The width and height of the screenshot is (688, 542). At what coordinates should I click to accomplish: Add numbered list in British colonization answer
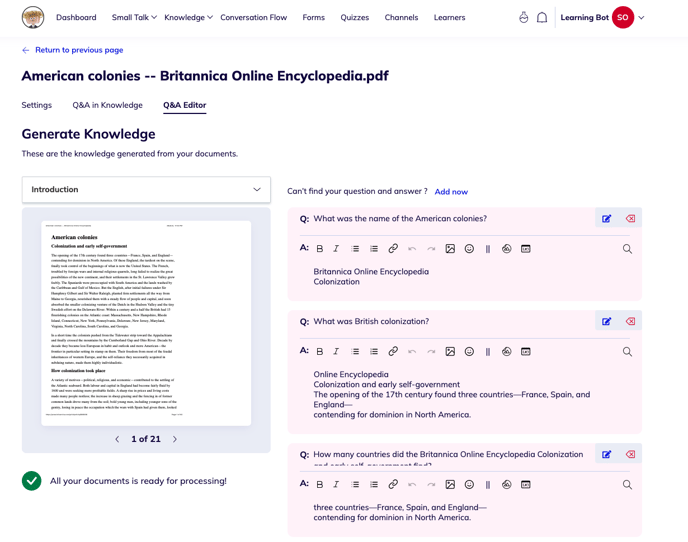point(374,352)
